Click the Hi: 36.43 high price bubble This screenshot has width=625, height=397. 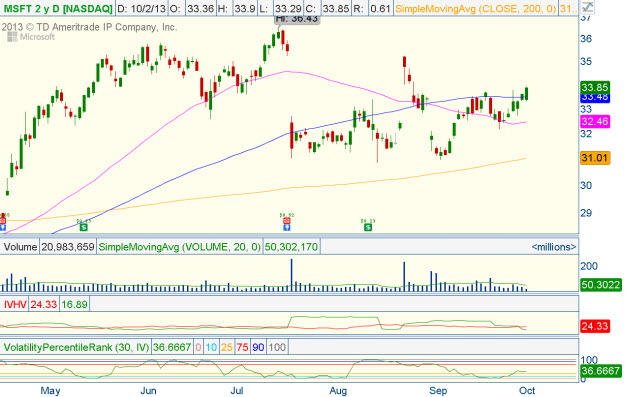point(297,19)
